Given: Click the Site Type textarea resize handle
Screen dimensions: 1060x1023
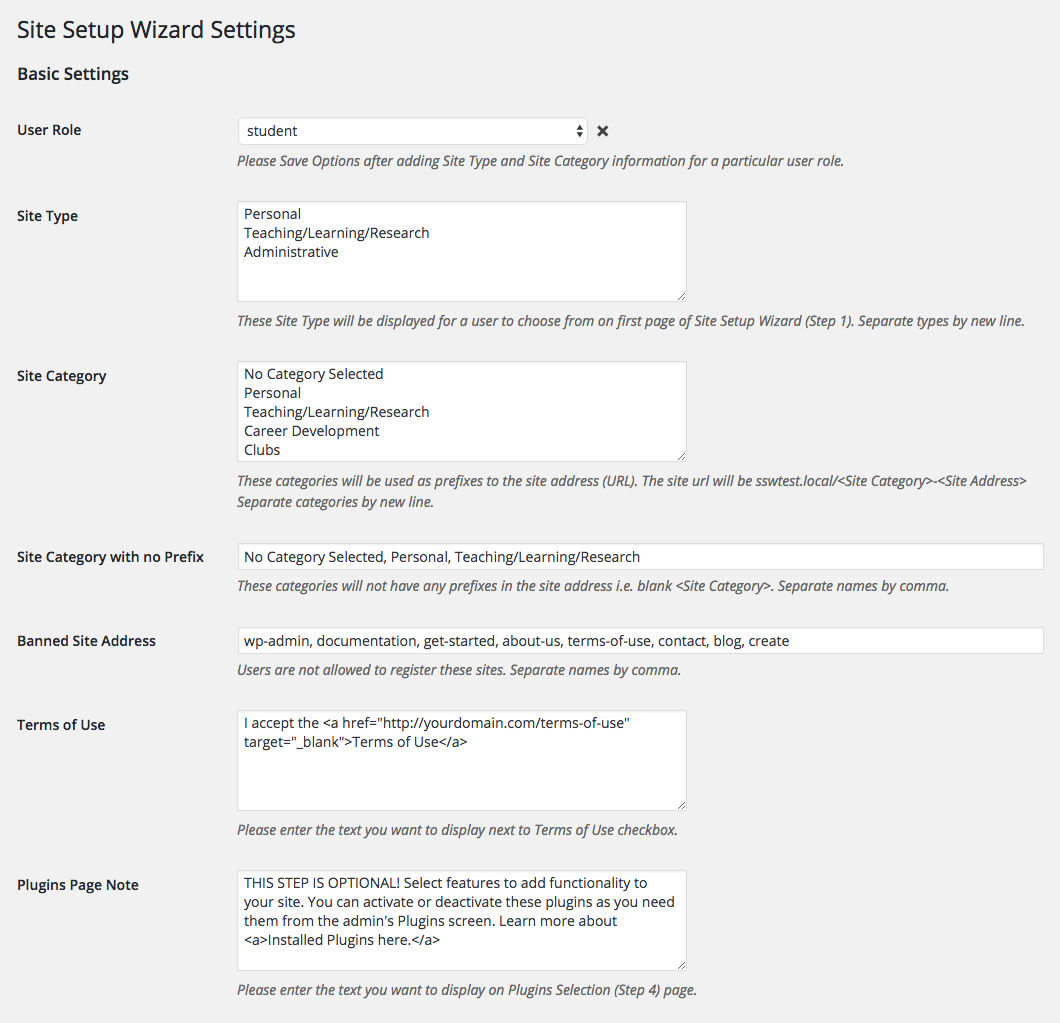Looking at the screenshot, I should pyautogui.click(x=681, y=296).
